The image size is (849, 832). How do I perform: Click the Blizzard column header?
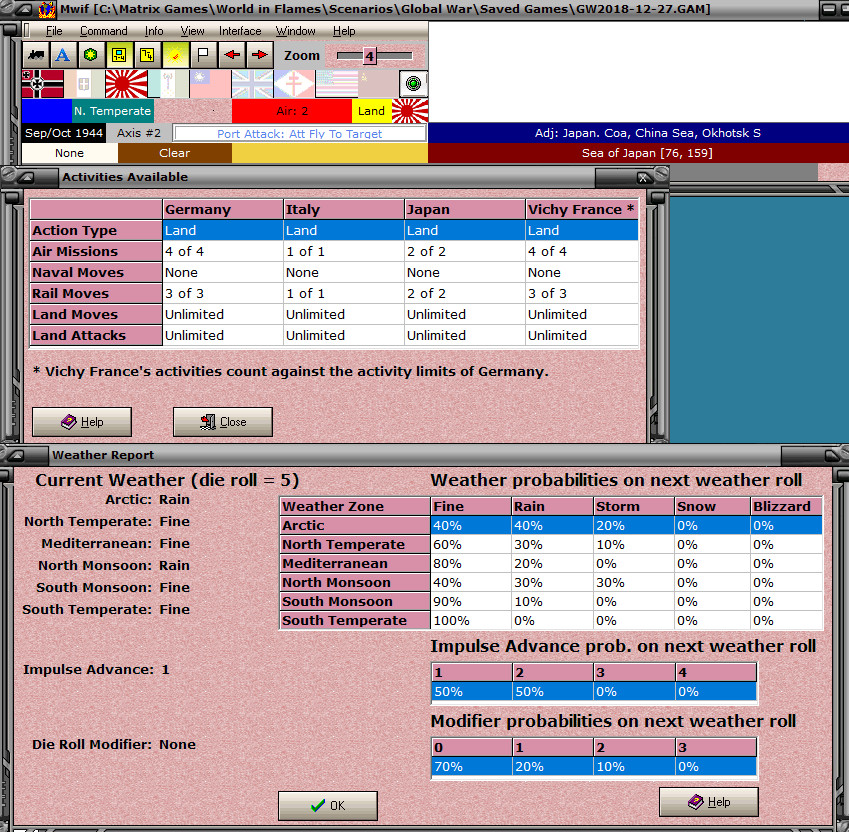coord(786,506)
